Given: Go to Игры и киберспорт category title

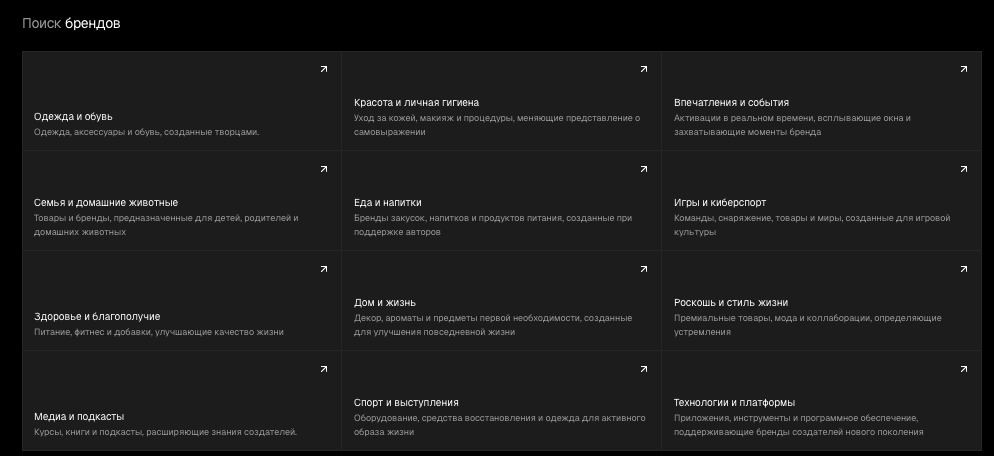Looking at the screenshot, I should [x=720, y=202].
